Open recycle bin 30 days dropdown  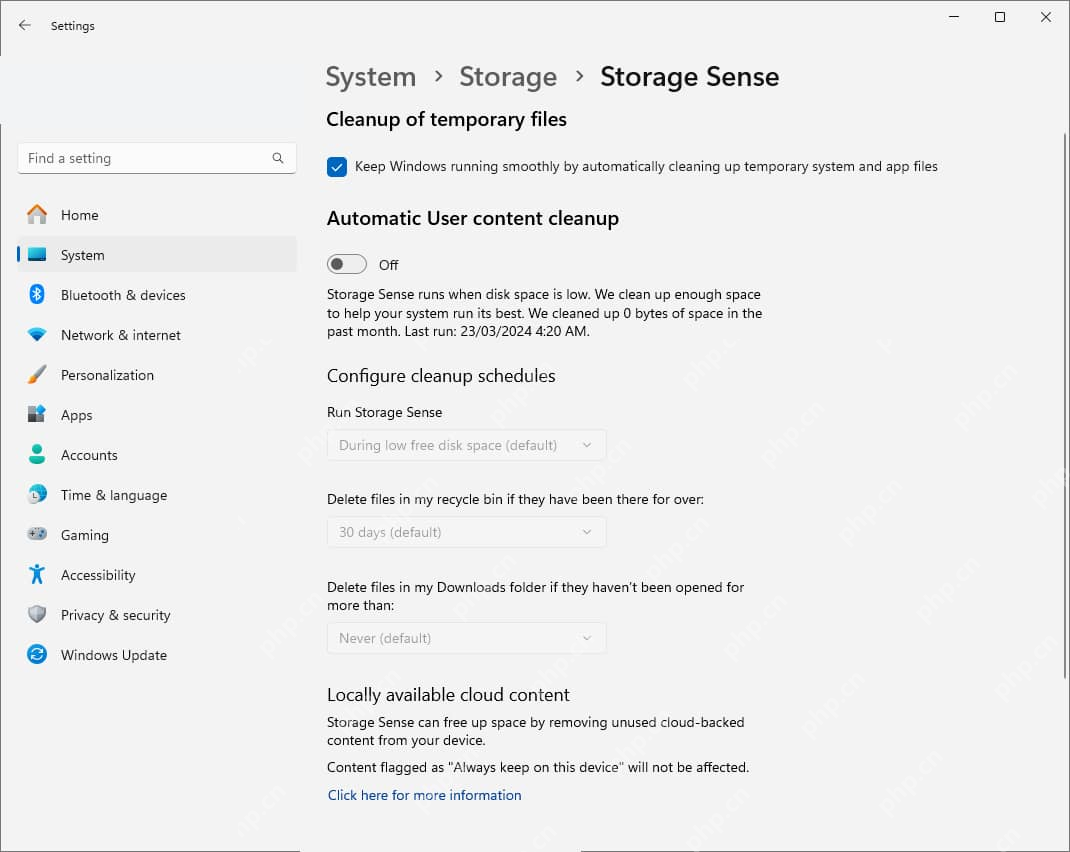tap(466, 532)
